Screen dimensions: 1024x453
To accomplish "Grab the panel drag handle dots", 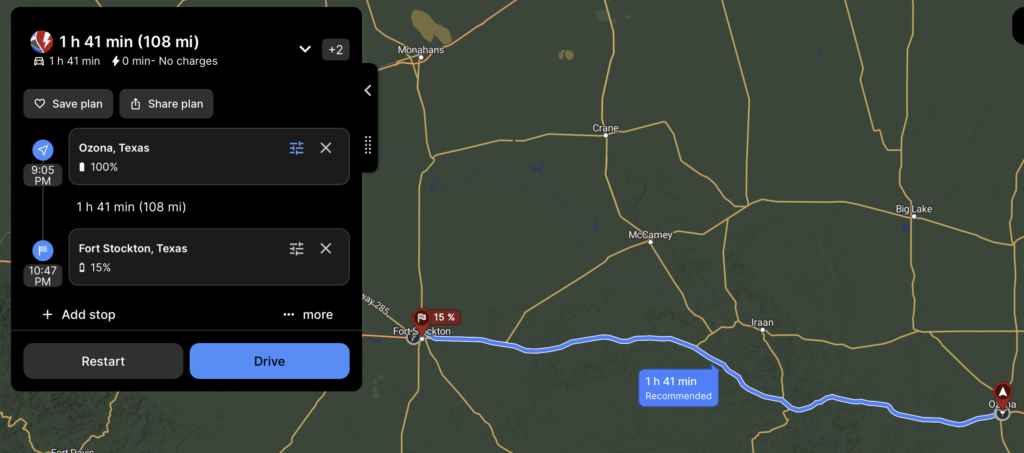I will (368, 144).
